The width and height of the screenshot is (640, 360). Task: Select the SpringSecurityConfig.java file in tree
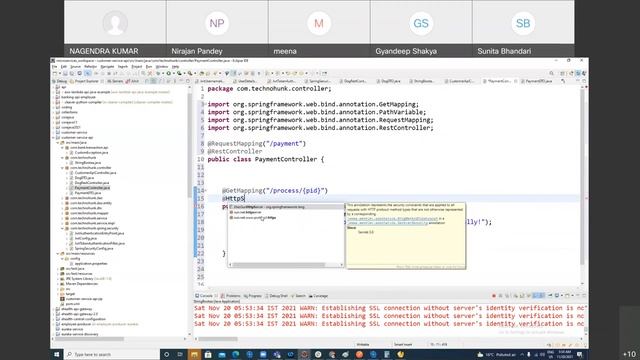94,248
